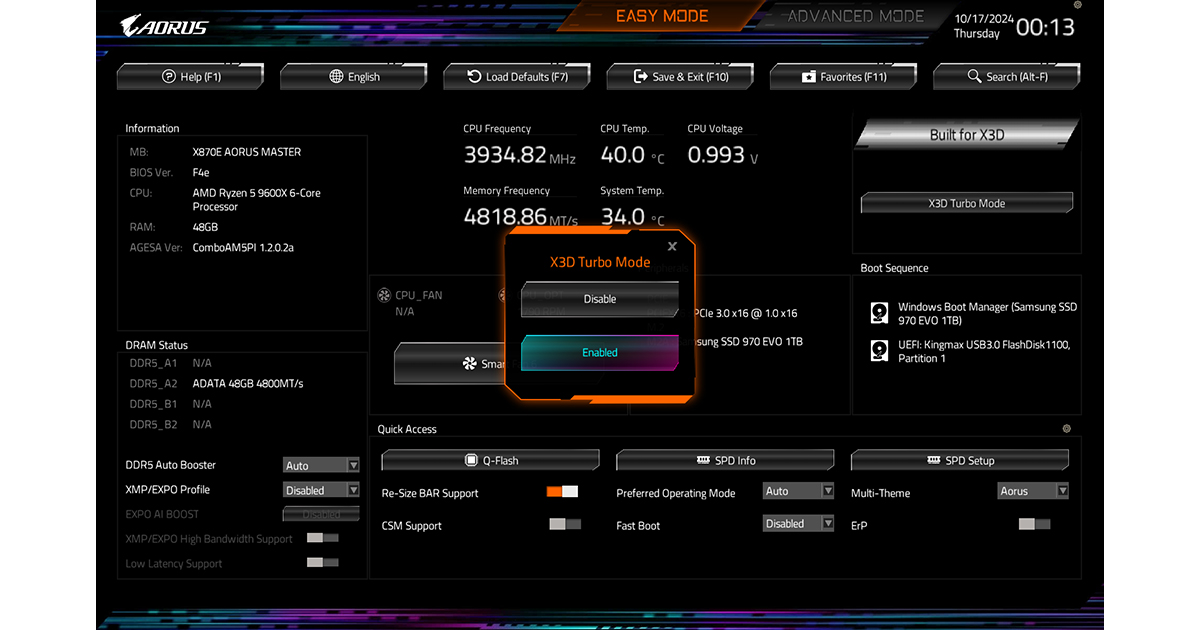Viewport: 1200px width, 630px height.
Task: Select the Easy Mode tab
Action: (x=661, y=16)
